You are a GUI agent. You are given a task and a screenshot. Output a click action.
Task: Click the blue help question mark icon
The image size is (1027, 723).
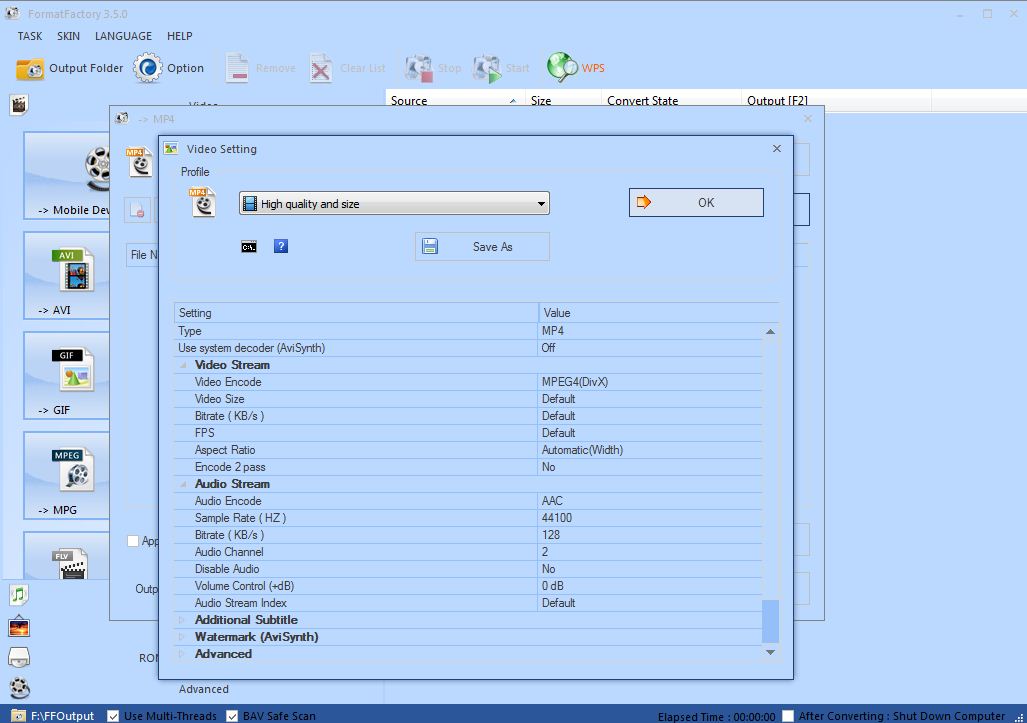pyautogui.click(x=281, y=246)
